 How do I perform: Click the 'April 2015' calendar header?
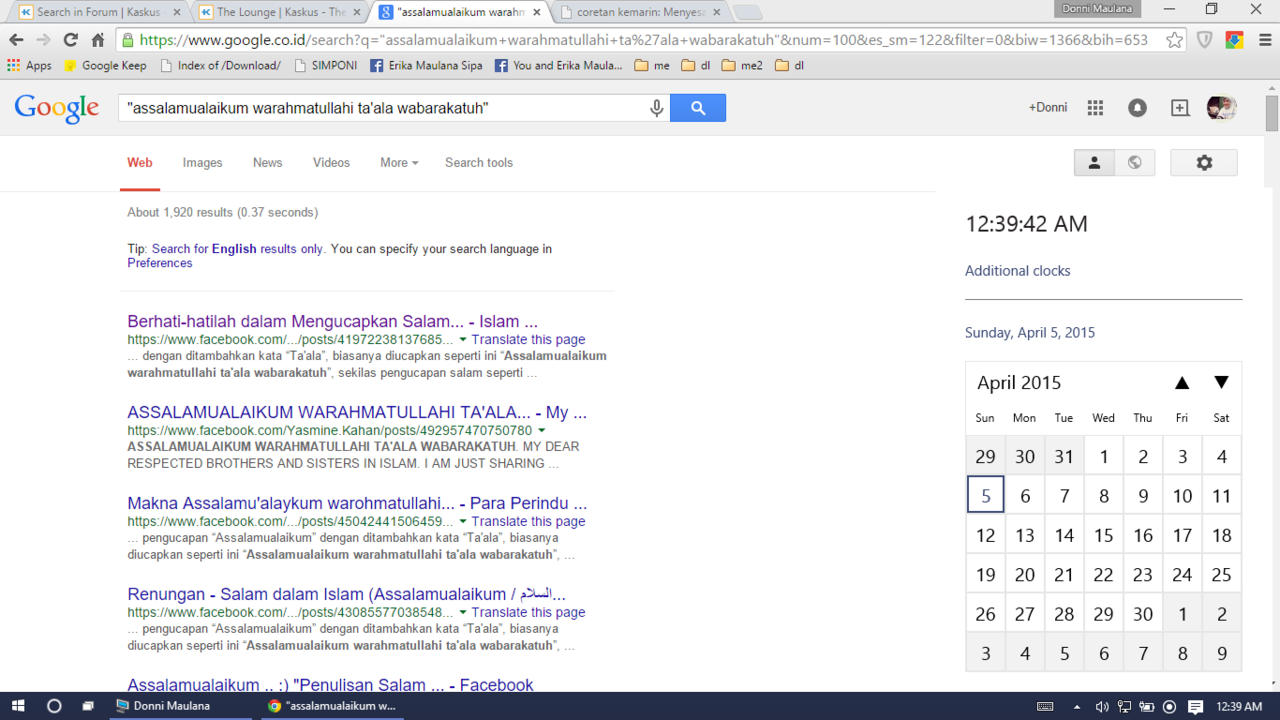1019,382
